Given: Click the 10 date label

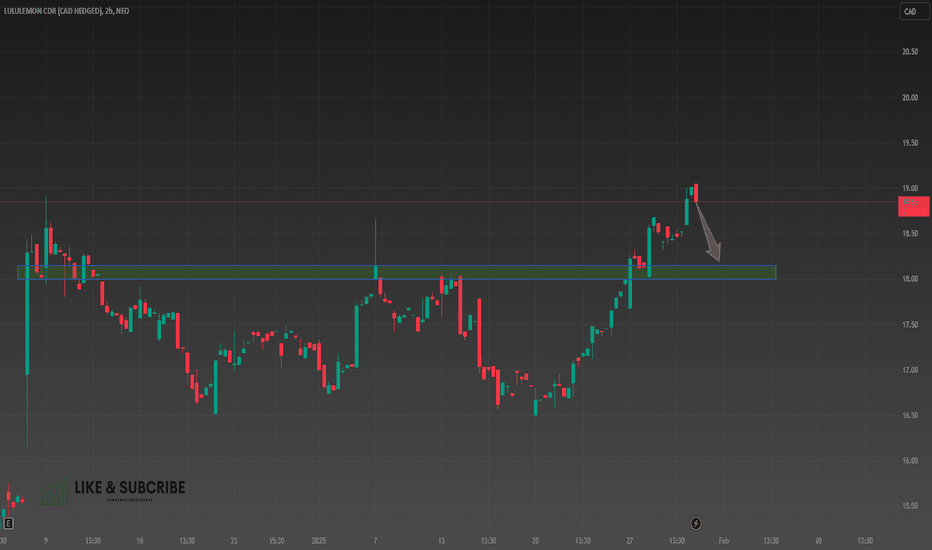Looking at the screenshot, I should coord(818,540).
